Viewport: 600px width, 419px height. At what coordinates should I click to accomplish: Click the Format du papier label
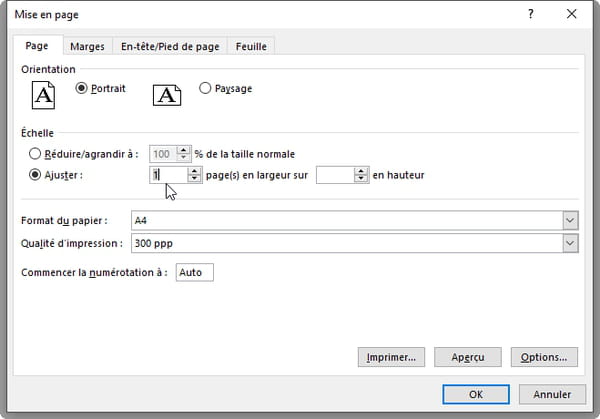64,221
